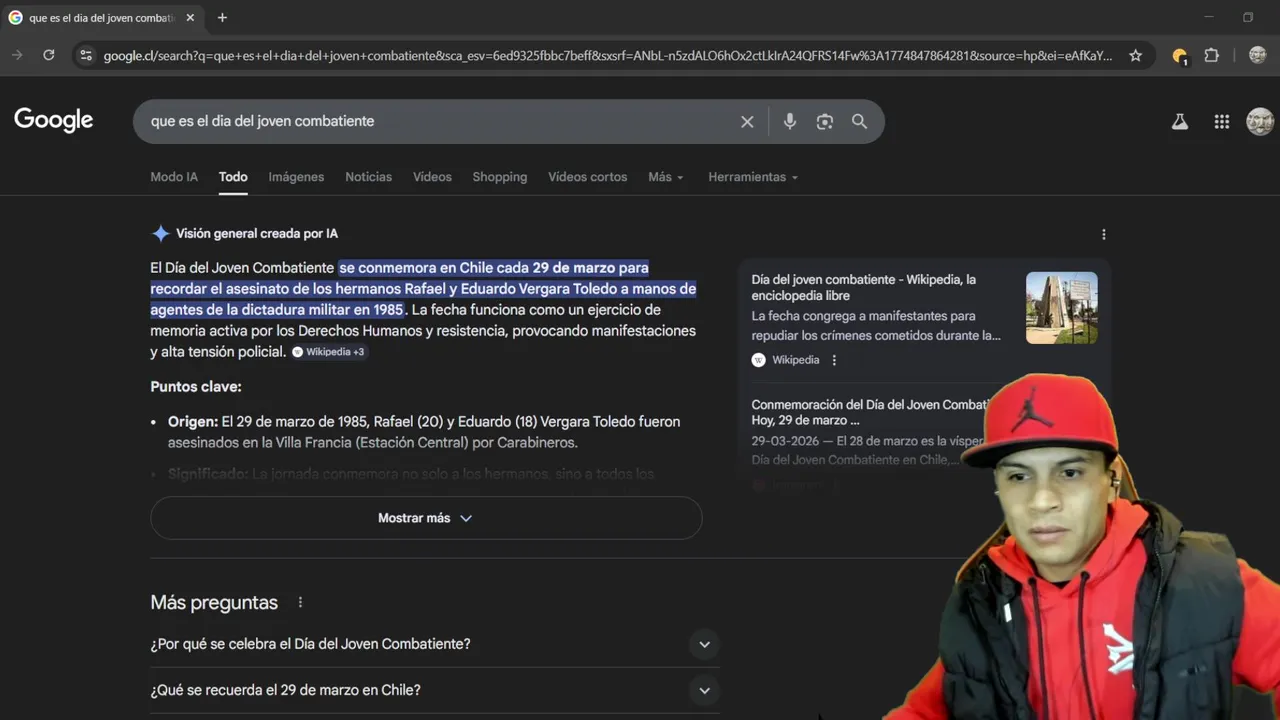This screenshot has height=720, width=1280.
Task: Open the extensions puzzle icon
Action: coord(1211,56)
